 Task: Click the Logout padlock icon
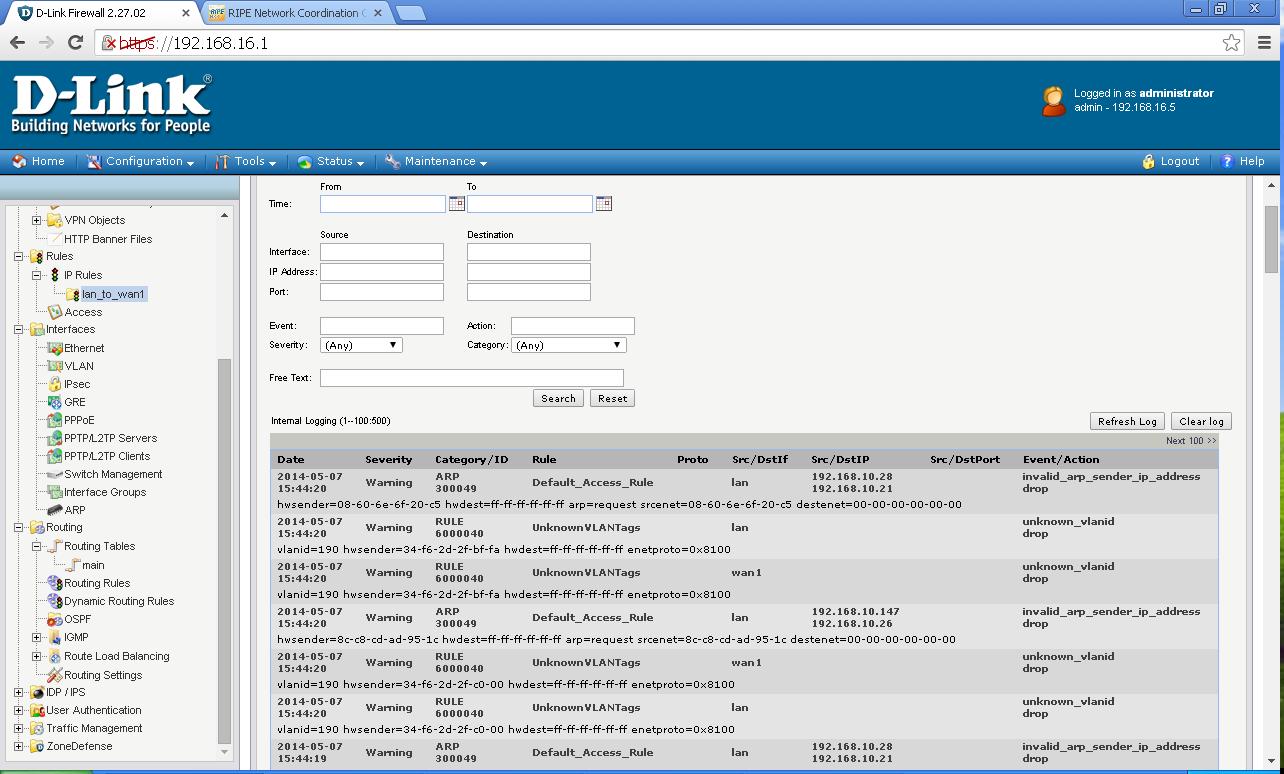(1149, 161)
